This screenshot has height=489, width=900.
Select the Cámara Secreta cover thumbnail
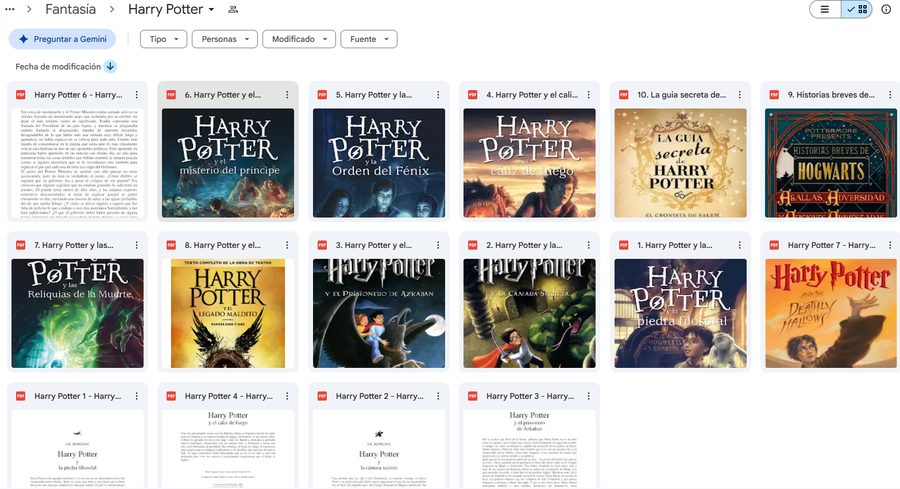(529, 313)
